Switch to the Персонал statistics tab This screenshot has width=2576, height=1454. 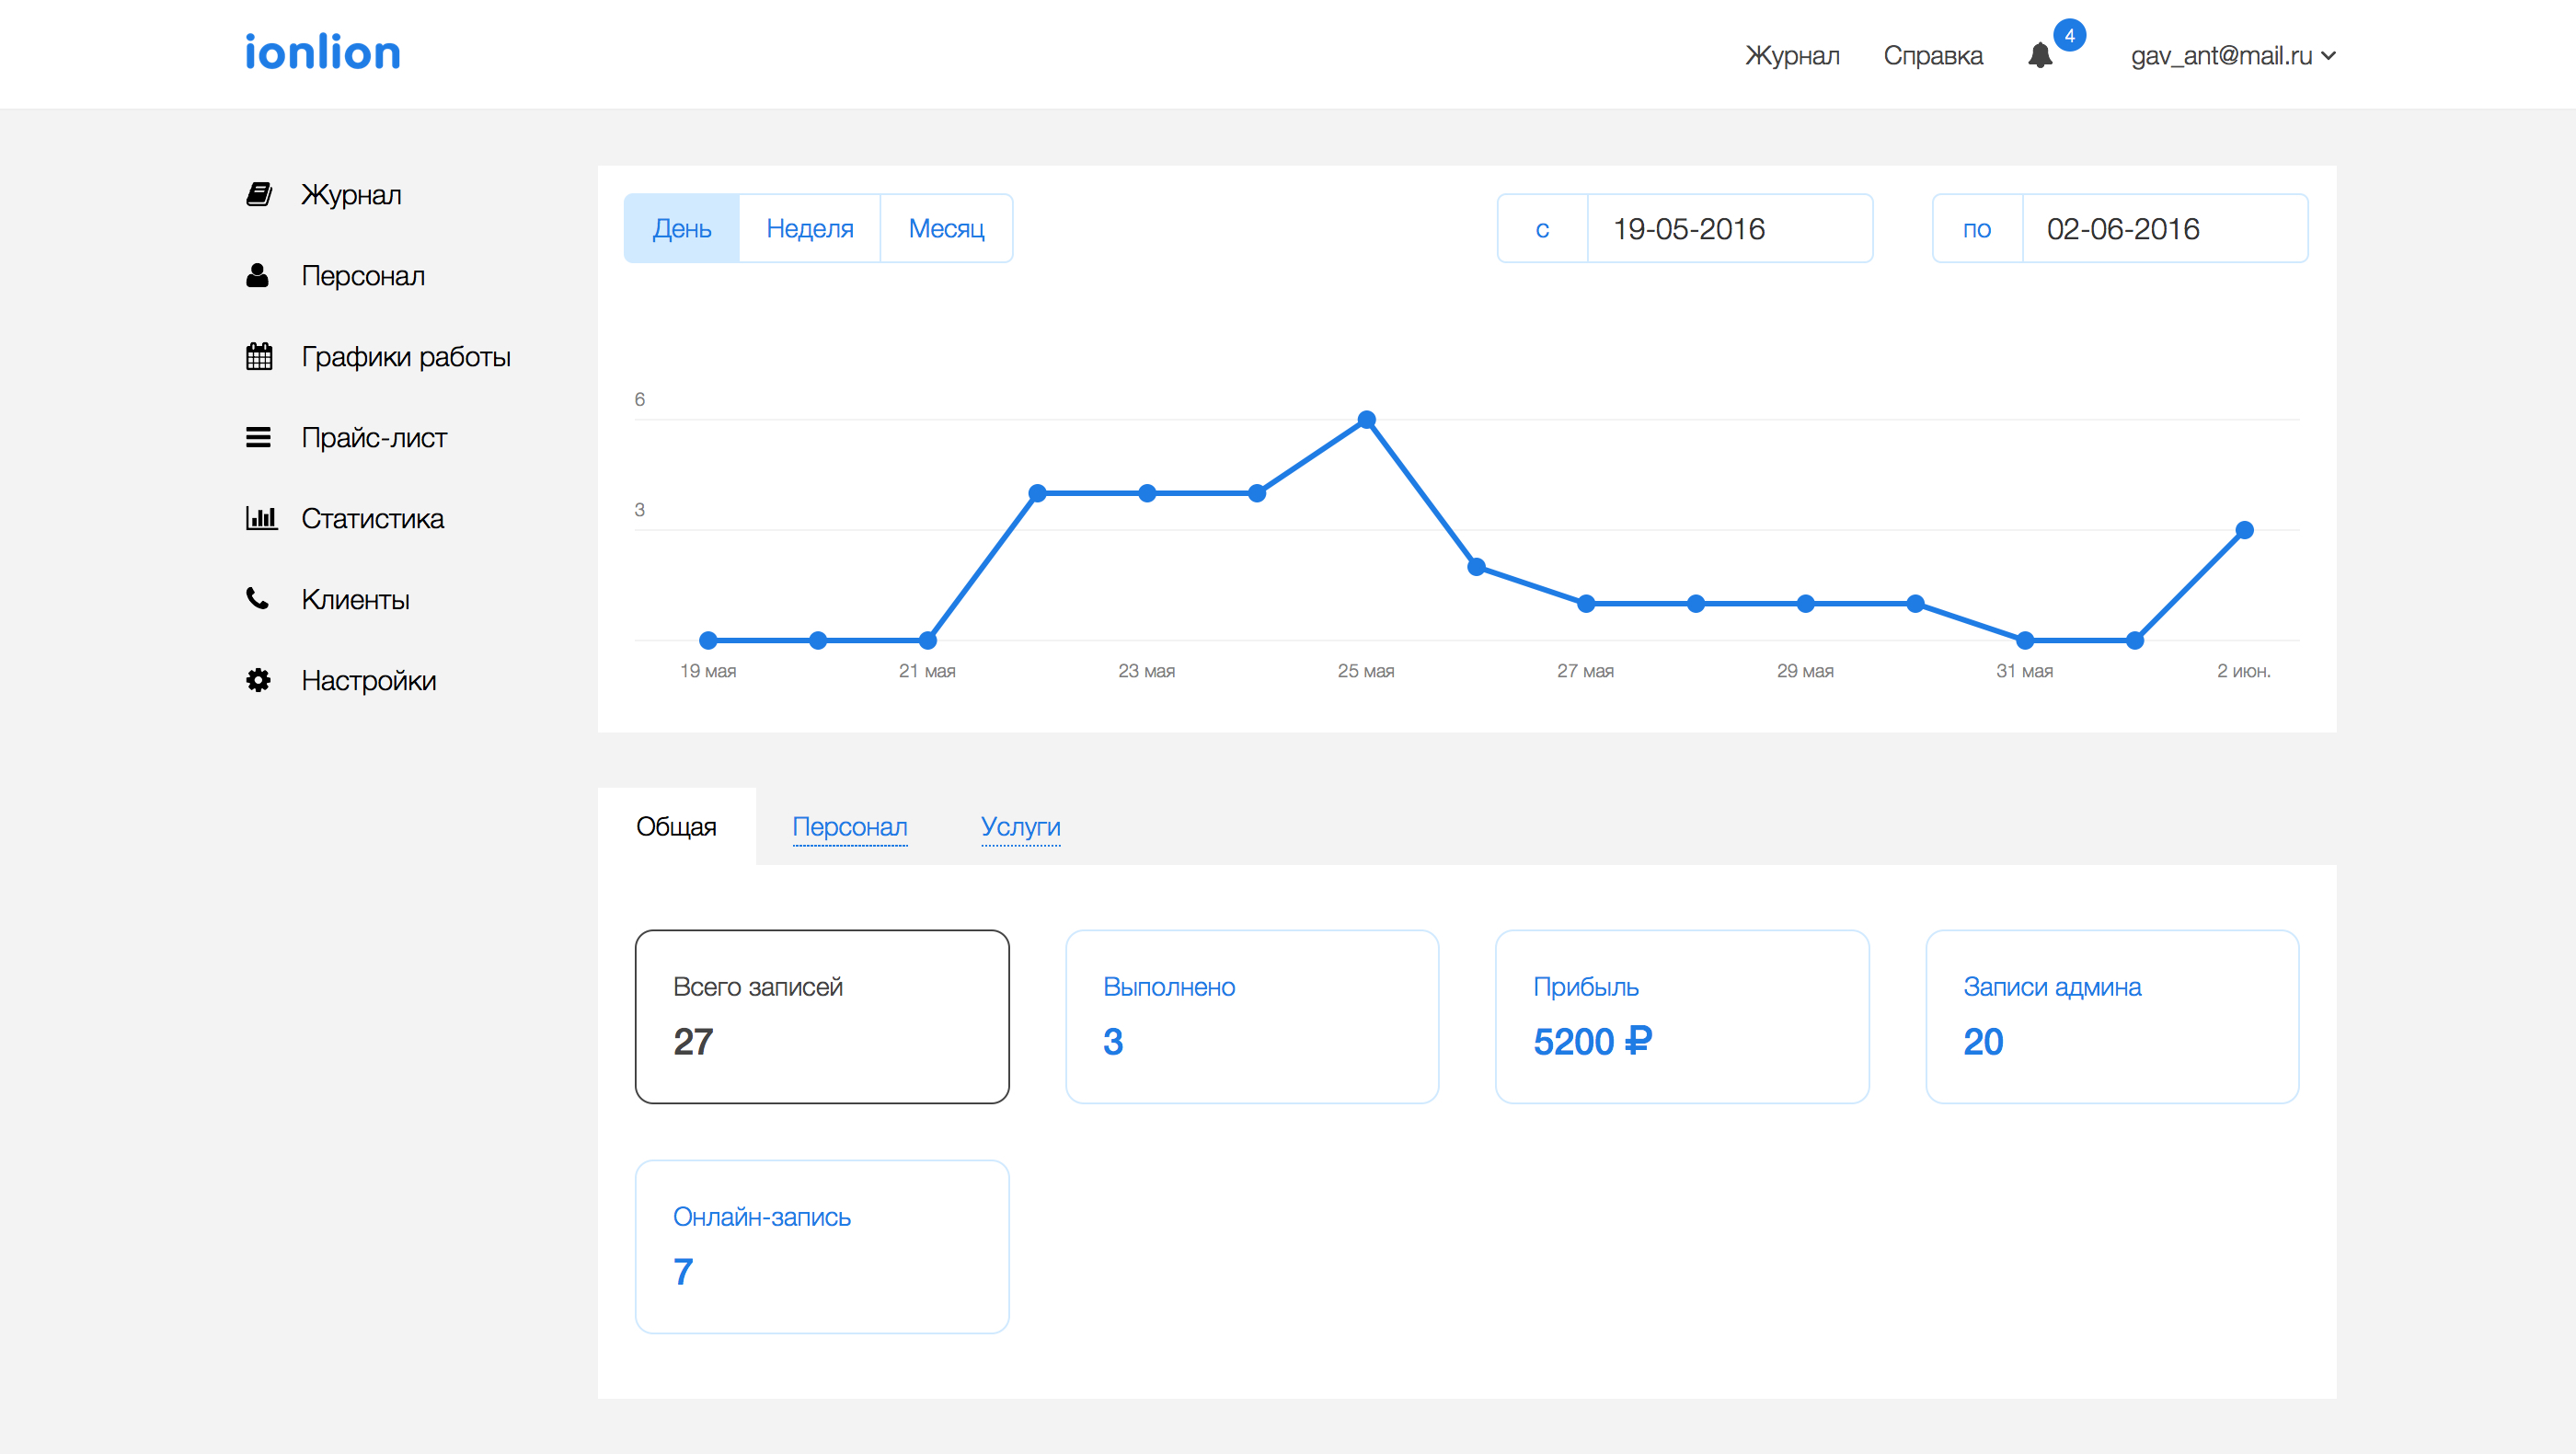coord(849,826)
